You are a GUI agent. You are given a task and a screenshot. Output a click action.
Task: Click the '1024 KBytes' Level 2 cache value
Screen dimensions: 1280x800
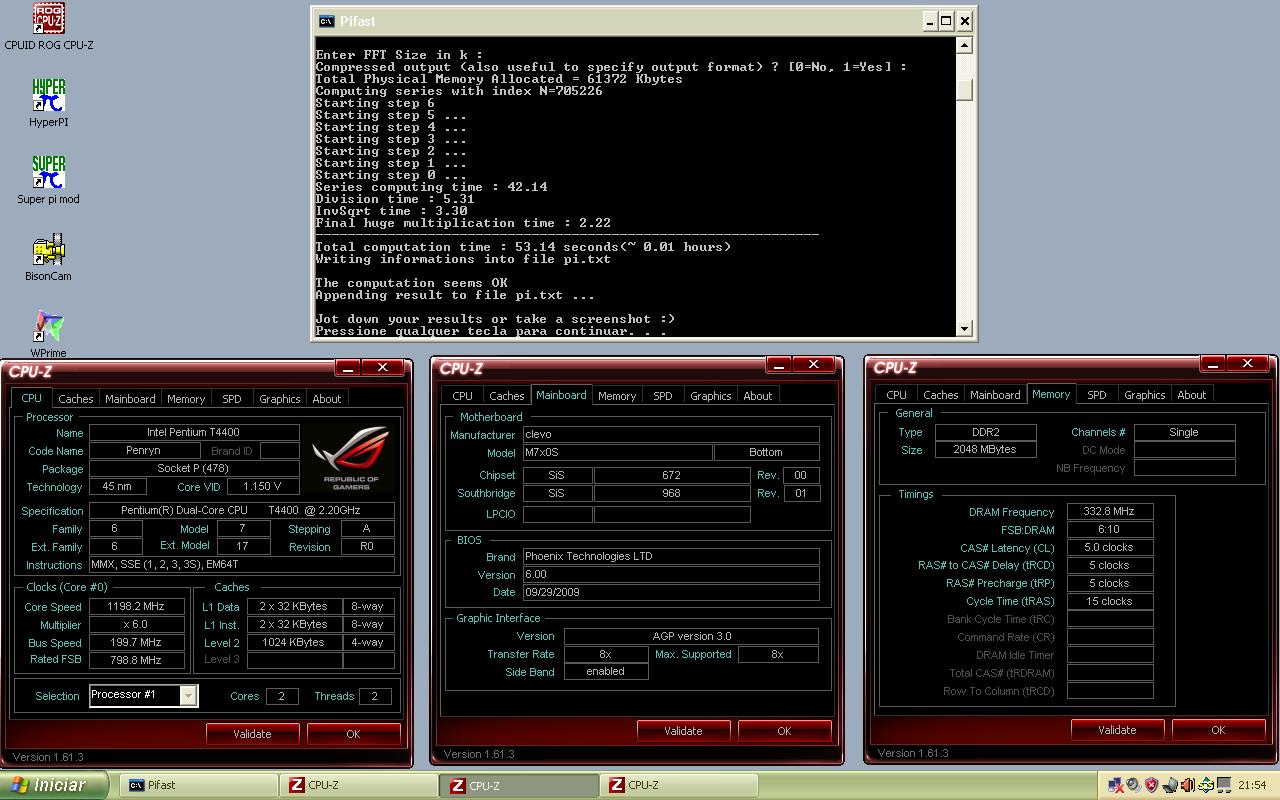293,642
